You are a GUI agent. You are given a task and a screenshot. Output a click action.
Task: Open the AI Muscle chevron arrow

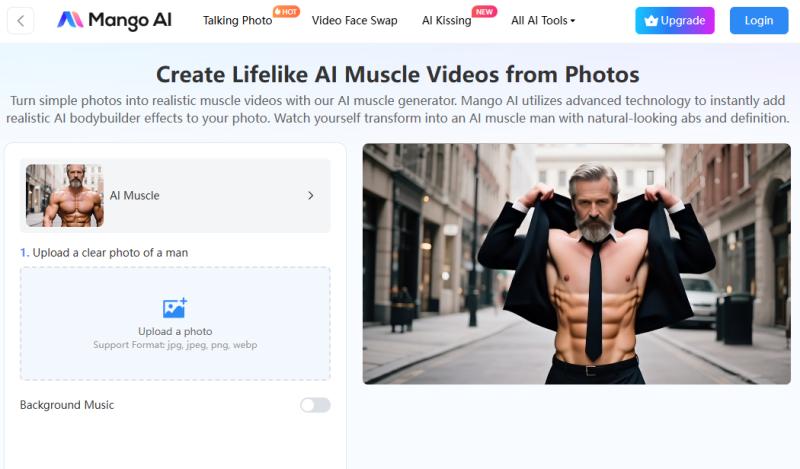[311, 196]
